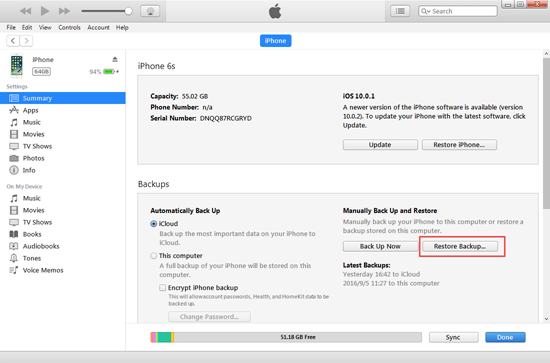Screen dimensions: 550x363
Task: Click the Apps icon in sidebar
Action: (14, 110)
